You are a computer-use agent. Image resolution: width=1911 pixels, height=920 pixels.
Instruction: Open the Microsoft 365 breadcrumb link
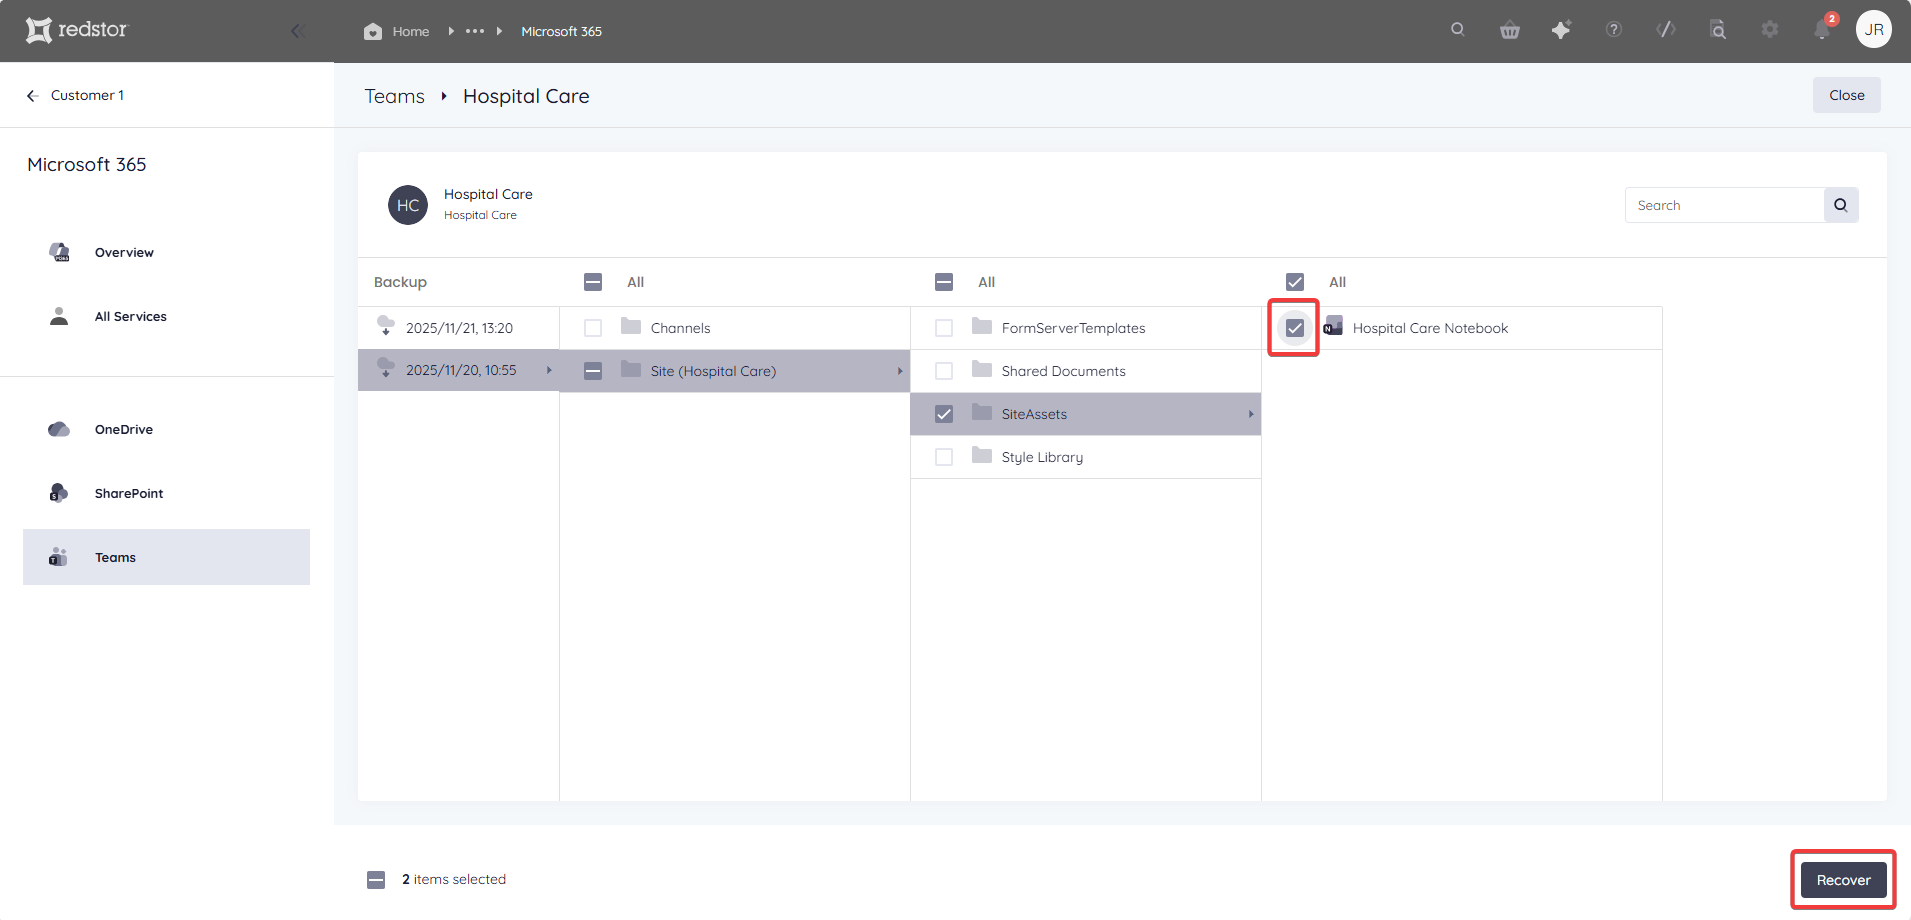click(561, 32)
